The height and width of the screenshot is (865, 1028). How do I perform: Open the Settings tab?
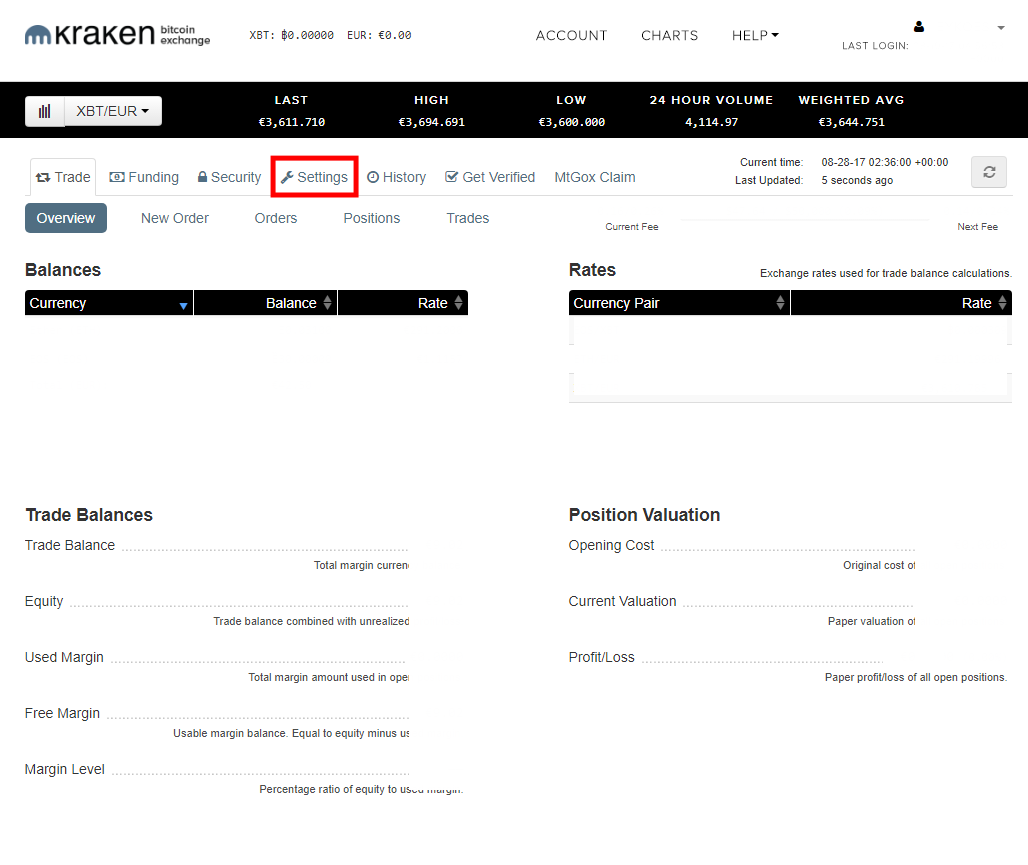click(314, 177)
